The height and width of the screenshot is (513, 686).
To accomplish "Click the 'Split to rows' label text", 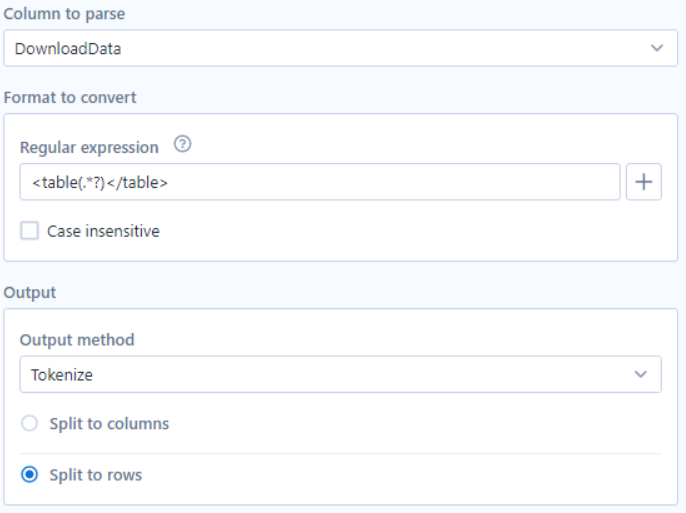I will (x=95, y=475).
